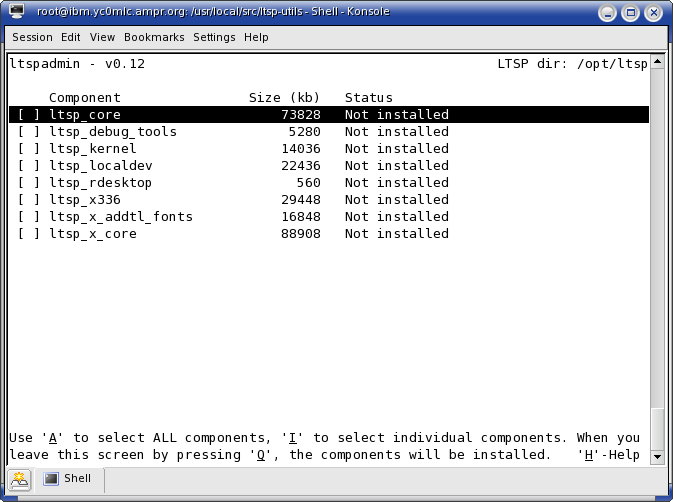This screenshot has width=673, height=502.
Task: Toggle the ltsp_x336 checkbox
Action: point(29,200)
